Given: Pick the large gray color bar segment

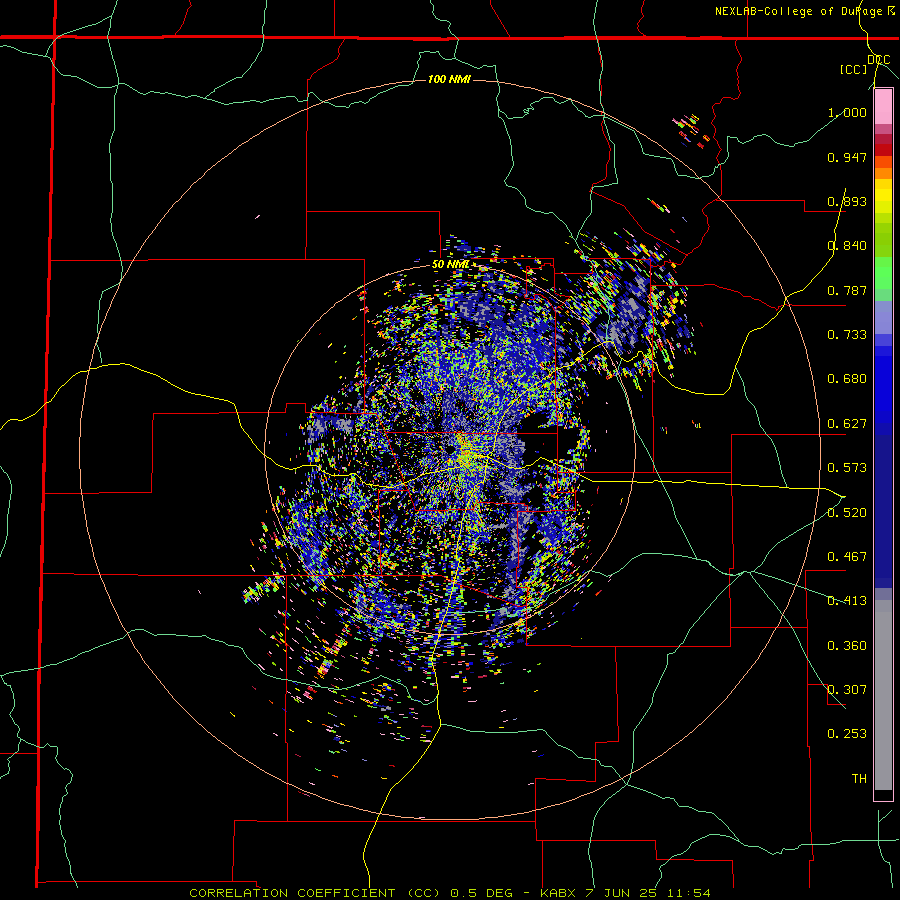Looking at the screenshot, I should click(x=883, y=695).
